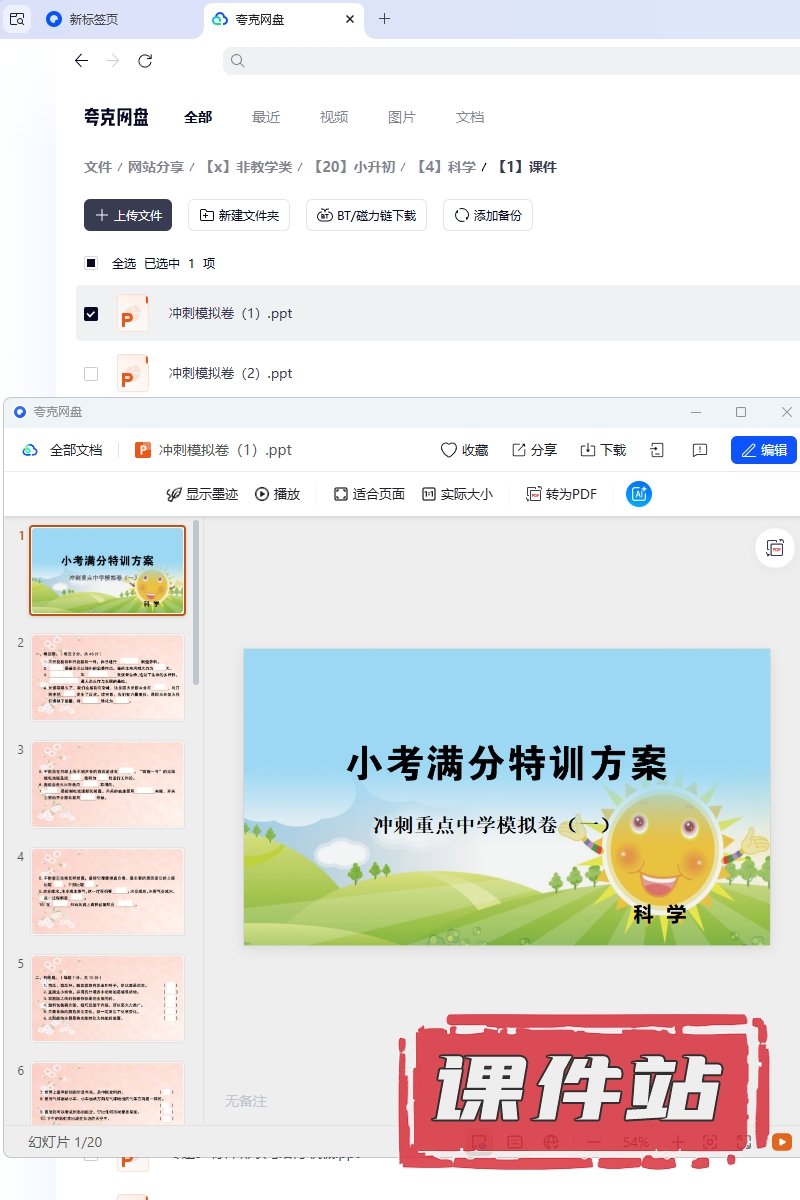Viewport: 800px width, 1200px height.
Task: Uncheck the 冲刺模拟卷（1）.ppt checkbox
Action: [91, 314]
